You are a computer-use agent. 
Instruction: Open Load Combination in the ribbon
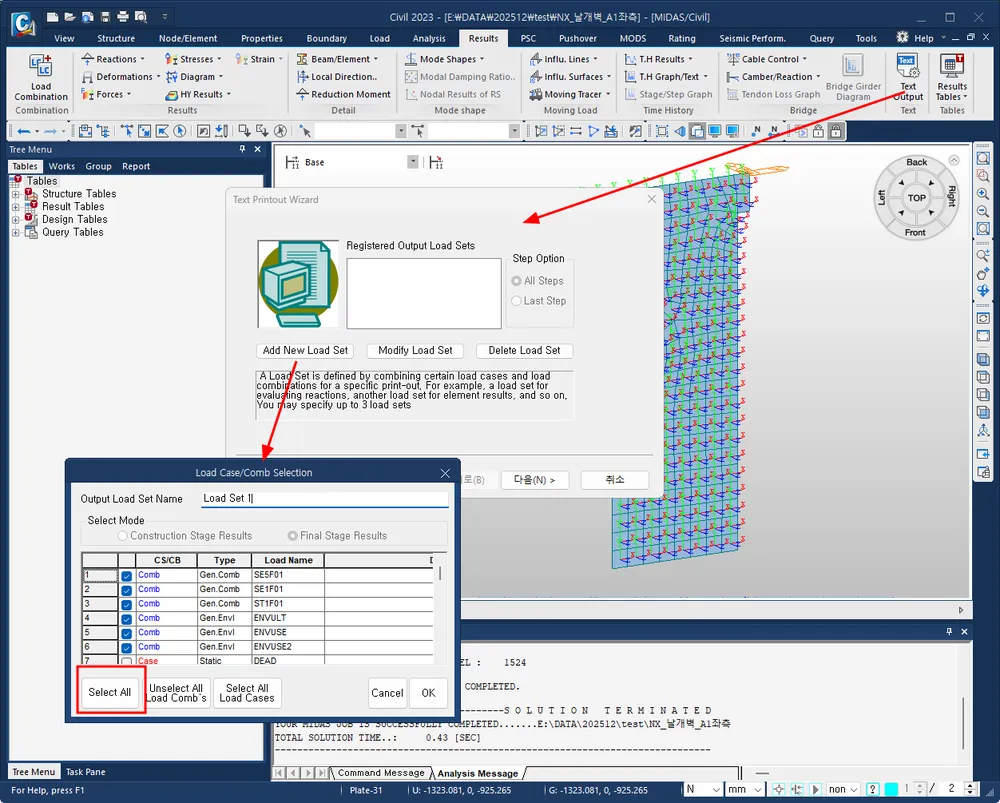[x=41, y=77]
